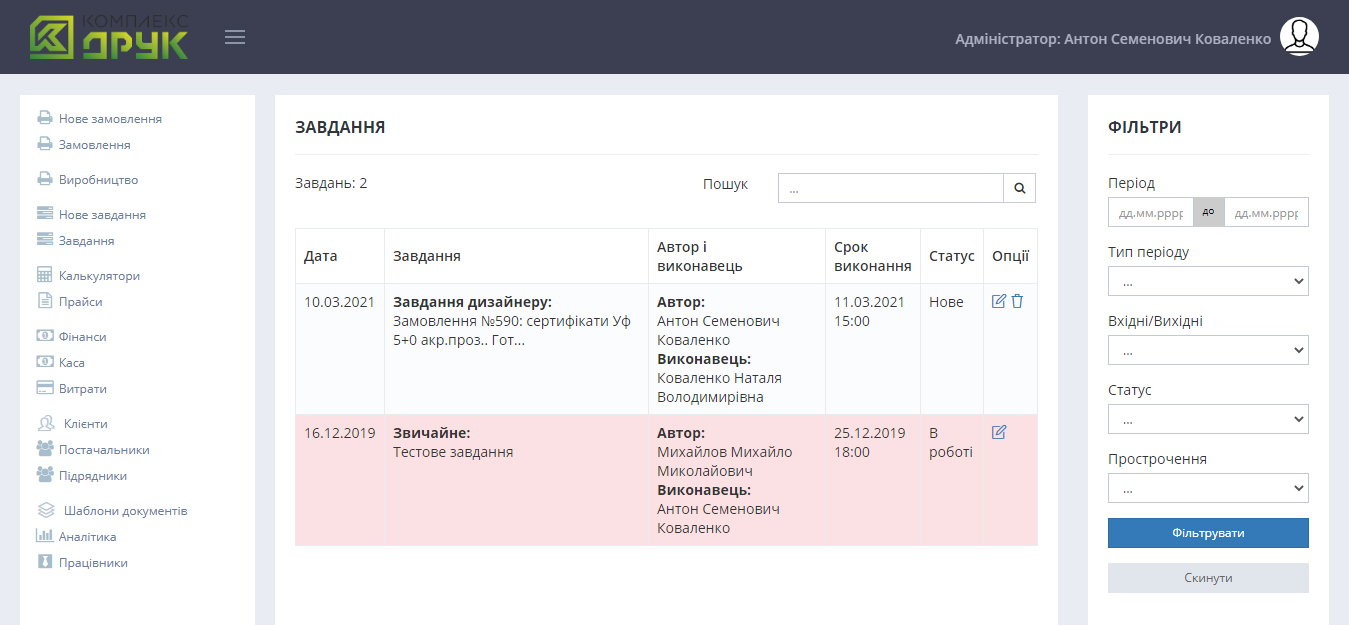Expand the Статус filter dropdown
The width and height of the screenshot is (1349, 625).
1207,419
